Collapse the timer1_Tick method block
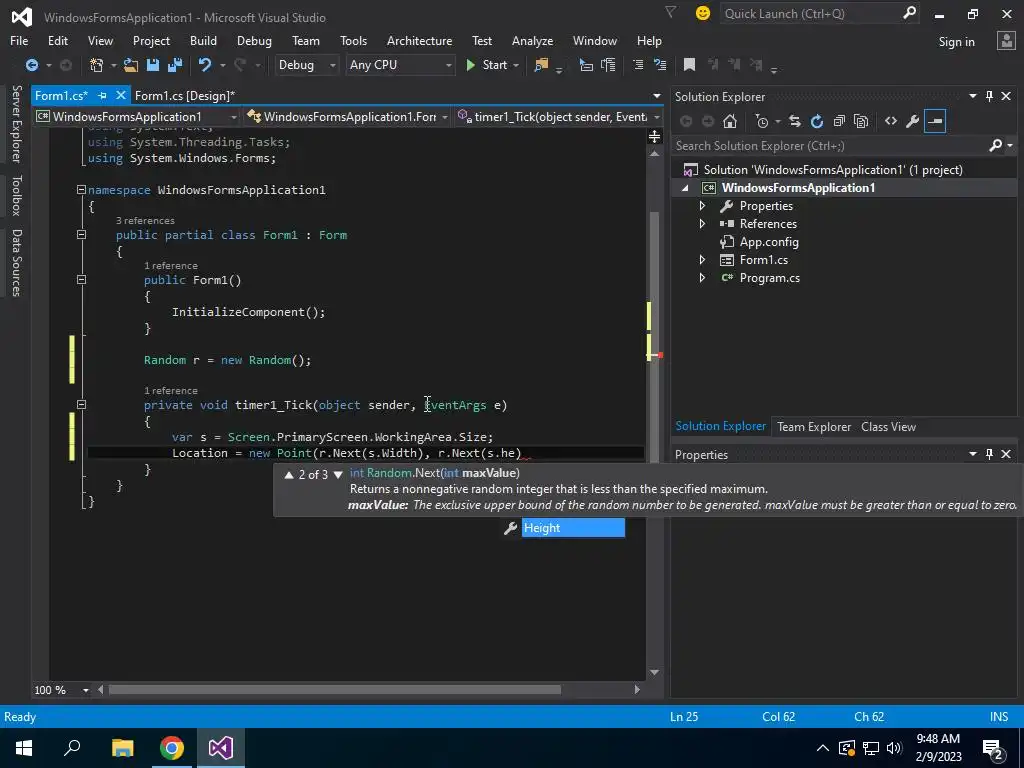Screen dimensions: 1024x768 pyautogui.click(x=81, y=404)
